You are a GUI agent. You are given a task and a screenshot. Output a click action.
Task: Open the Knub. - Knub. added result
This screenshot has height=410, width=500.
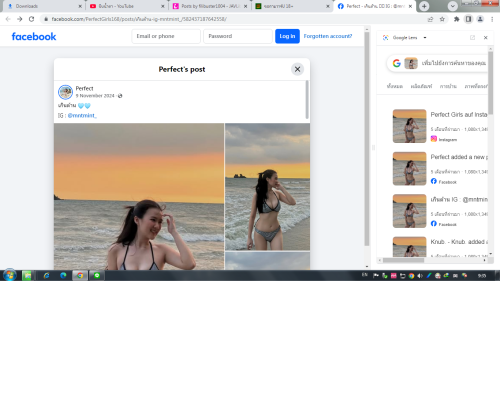(459, 242)
